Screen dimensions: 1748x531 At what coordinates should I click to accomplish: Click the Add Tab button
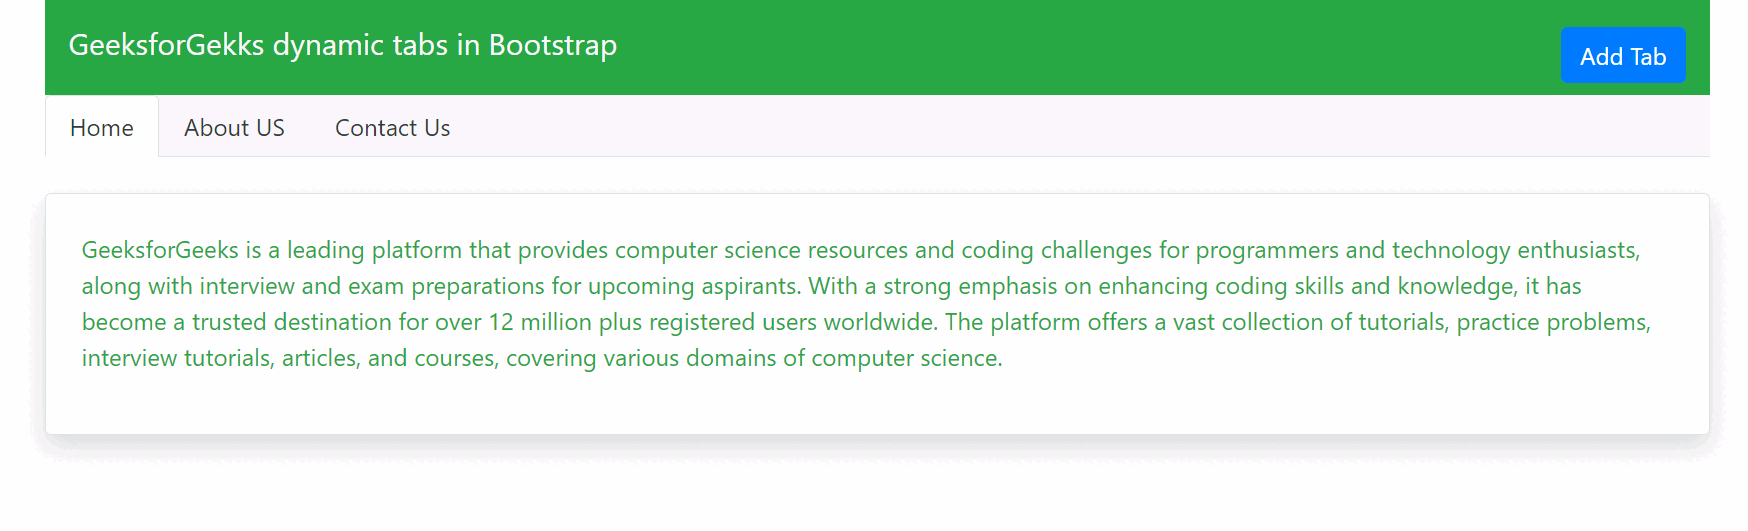[1622, 56]
